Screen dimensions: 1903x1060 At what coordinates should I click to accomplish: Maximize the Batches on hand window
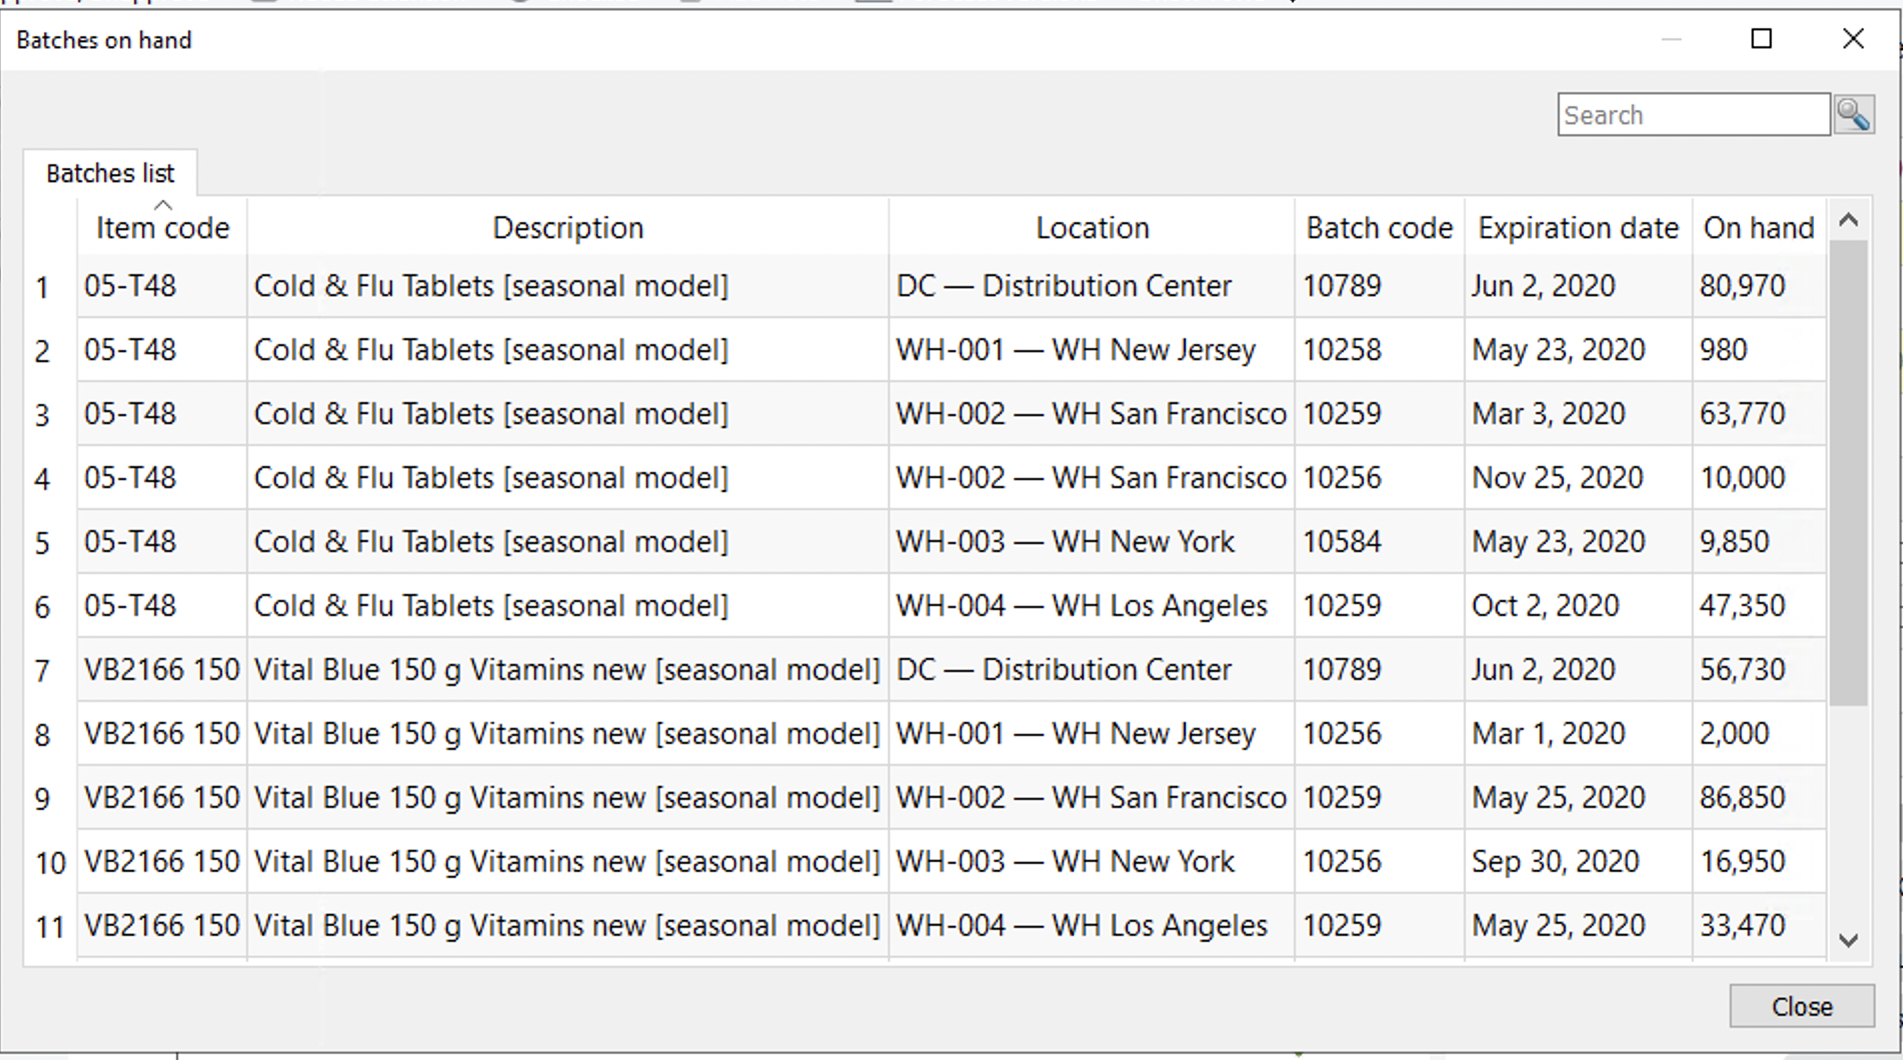[1762, 39]
